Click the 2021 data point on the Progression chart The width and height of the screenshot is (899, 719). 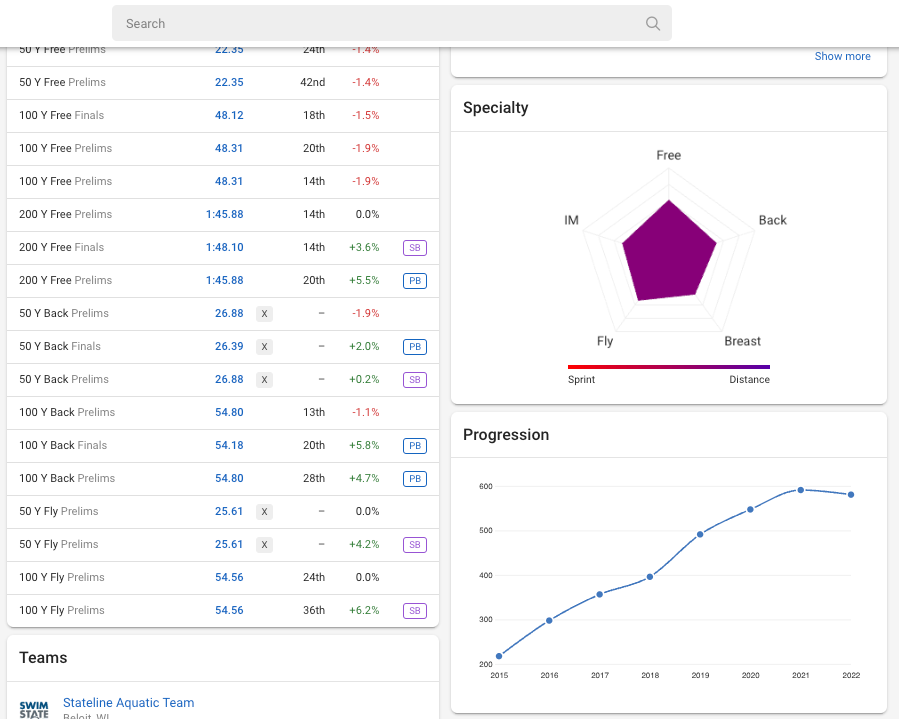pyautogui.click(x=800, y=490)
